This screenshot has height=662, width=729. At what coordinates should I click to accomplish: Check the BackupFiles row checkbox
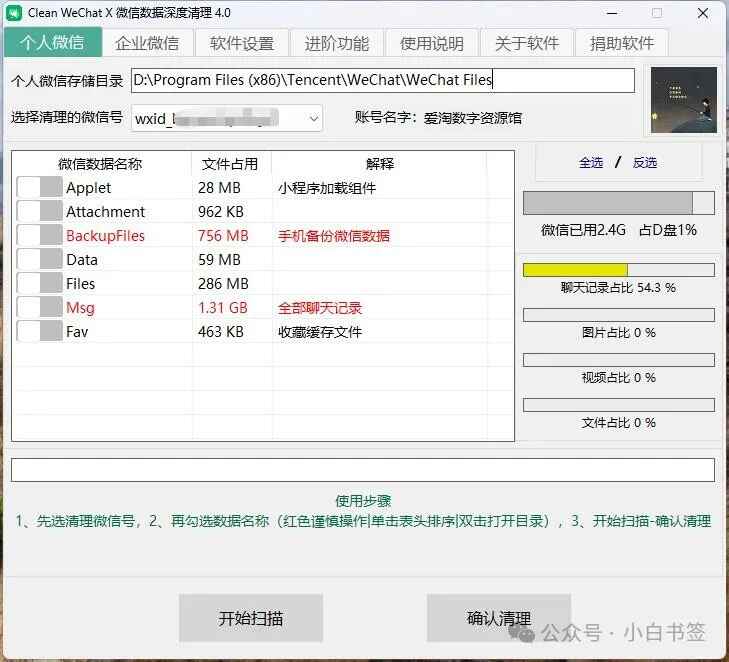pos(39,235)
